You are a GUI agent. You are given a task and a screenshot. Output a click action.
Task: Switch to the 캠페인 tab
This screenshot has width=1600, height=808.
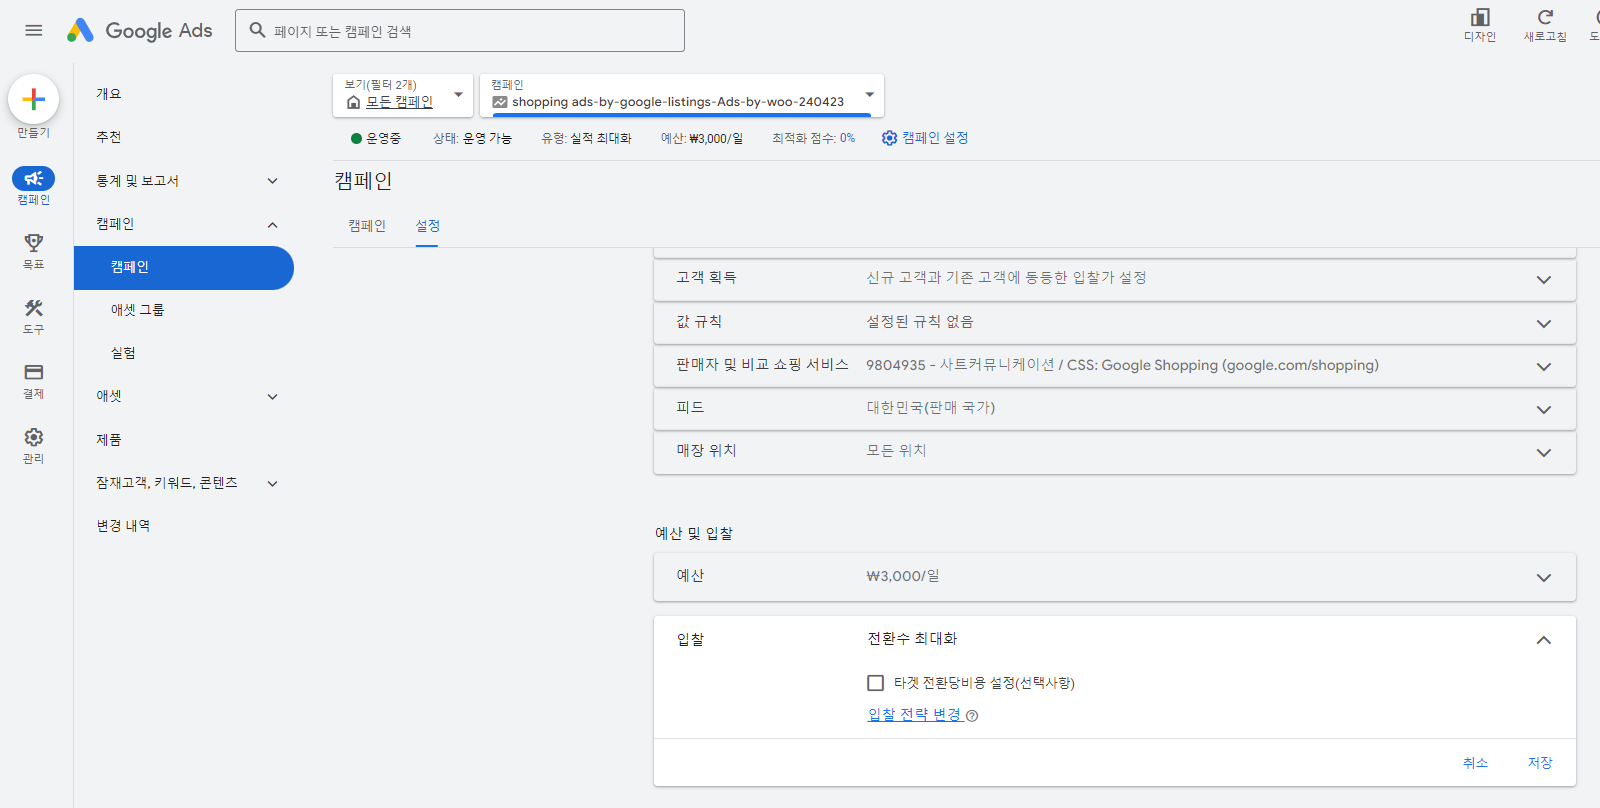367,226
